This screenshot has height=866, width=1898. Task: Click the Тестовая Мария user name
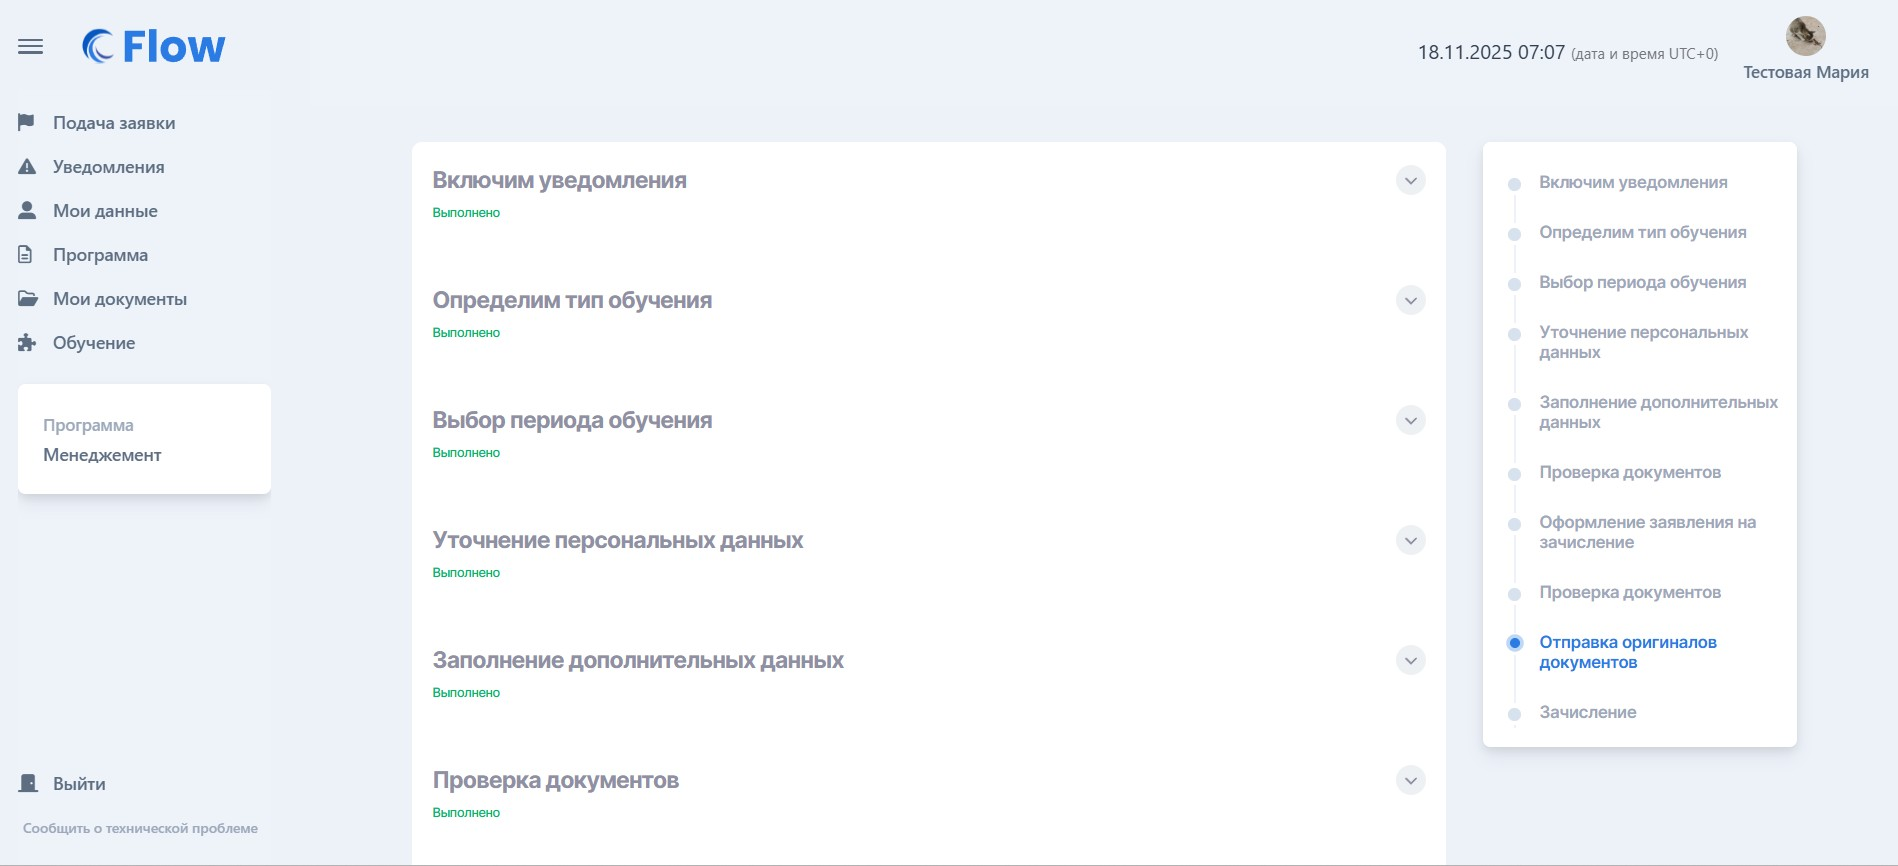pyautogui.click(x=1805, y=72)
